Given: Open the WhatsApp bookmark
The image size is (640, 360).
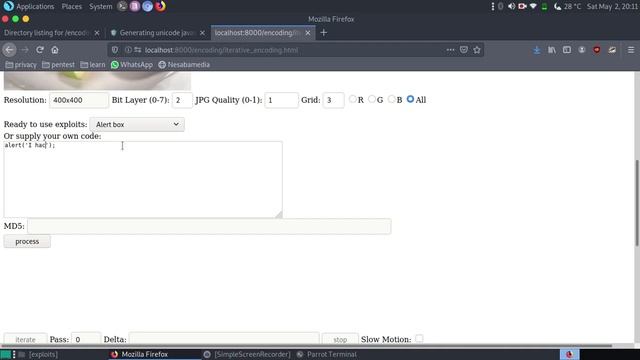Looking at the screenshot, I should coord(132,64).
